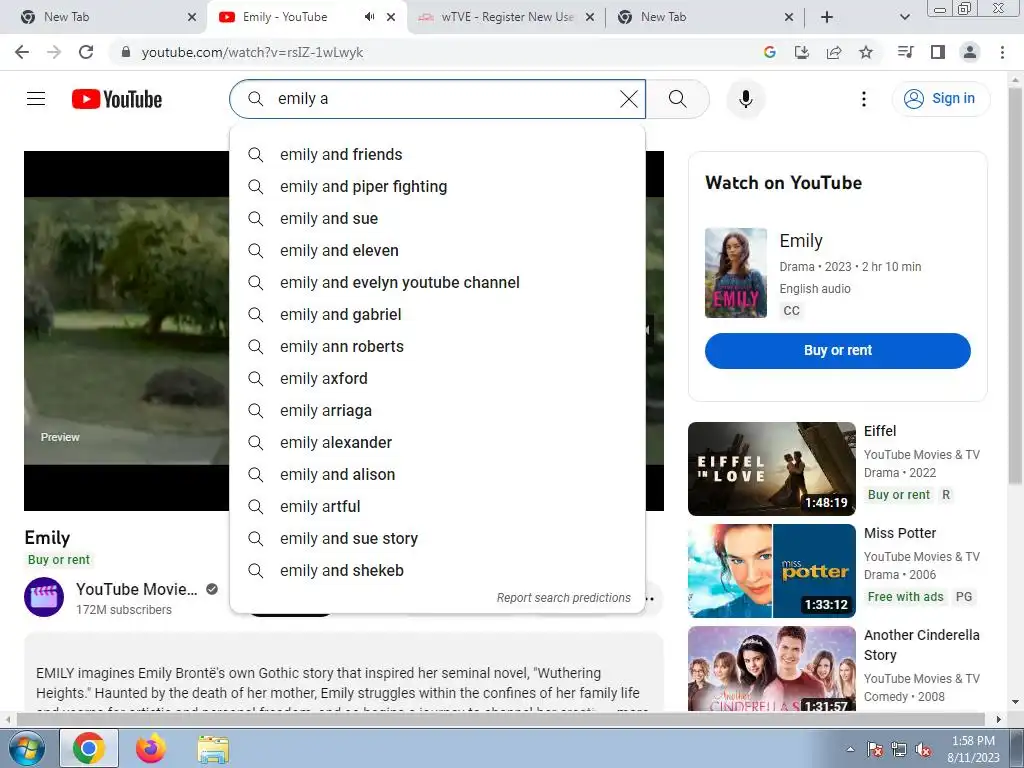Show hidden system tray icons
This screenshot has width=1024, height=768.
850,750
